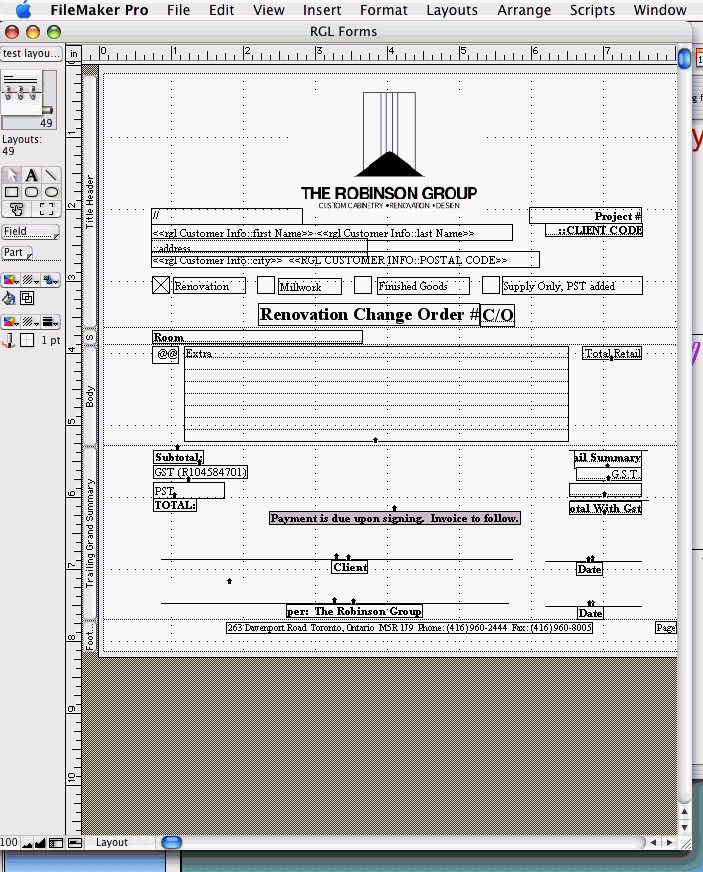Viewport: 703px width, 872px height.
Task: Select the Portal tool with corner brackets
Action: point(47,209)
